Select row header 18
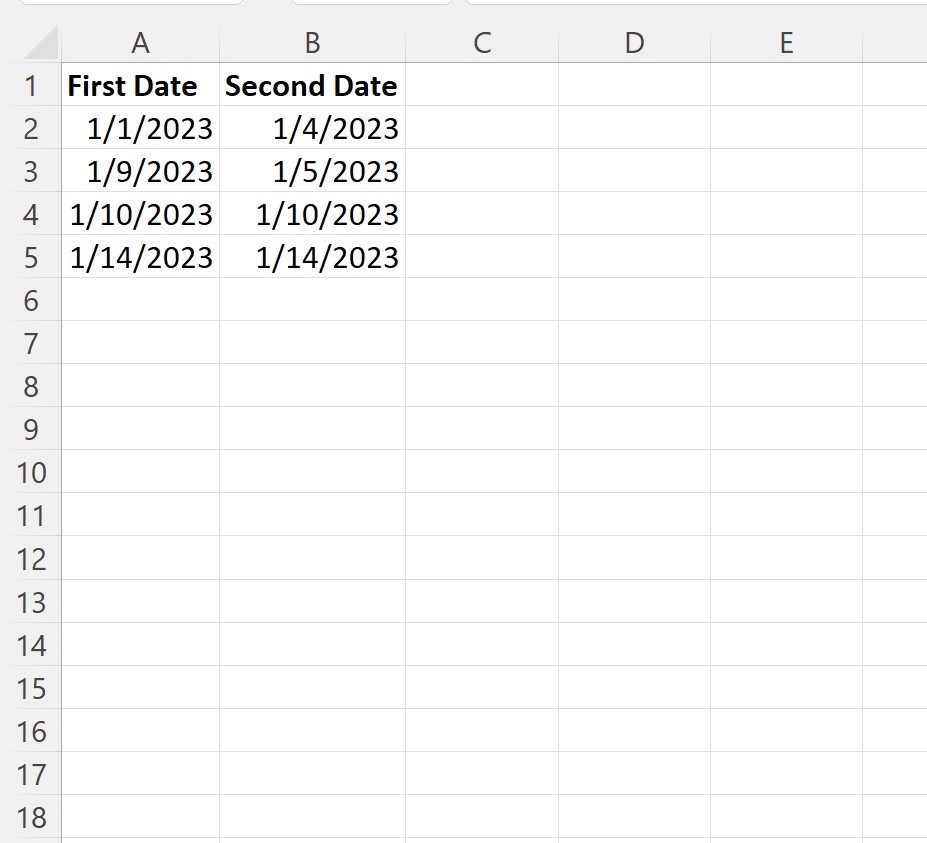The image size is (927, 843). [33, 817]
